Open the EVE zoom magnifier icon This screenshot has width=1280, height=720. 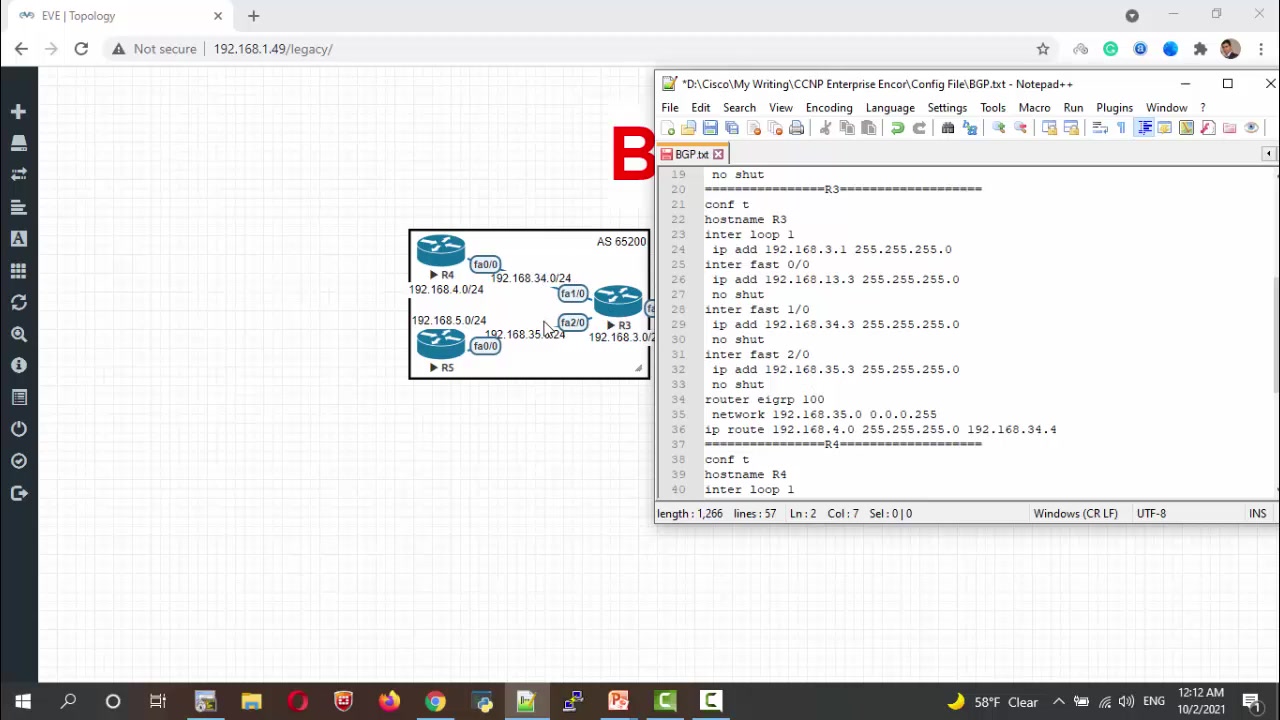click(x=18, y=334)
